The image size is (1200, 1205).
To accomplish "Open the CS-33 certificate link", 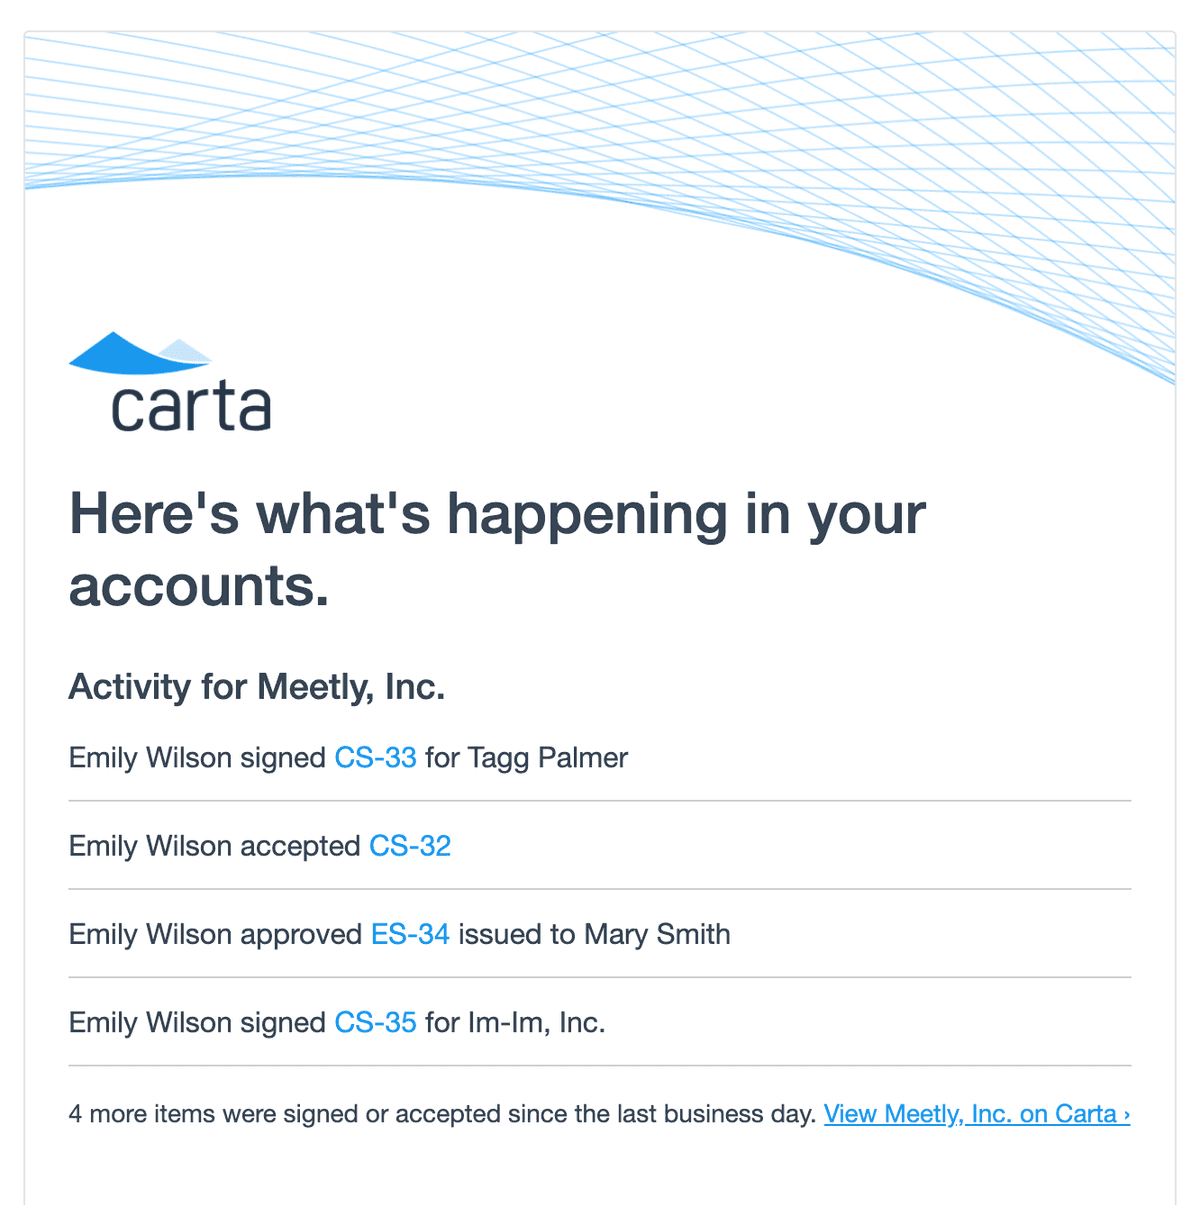I will tap(375, 758).
